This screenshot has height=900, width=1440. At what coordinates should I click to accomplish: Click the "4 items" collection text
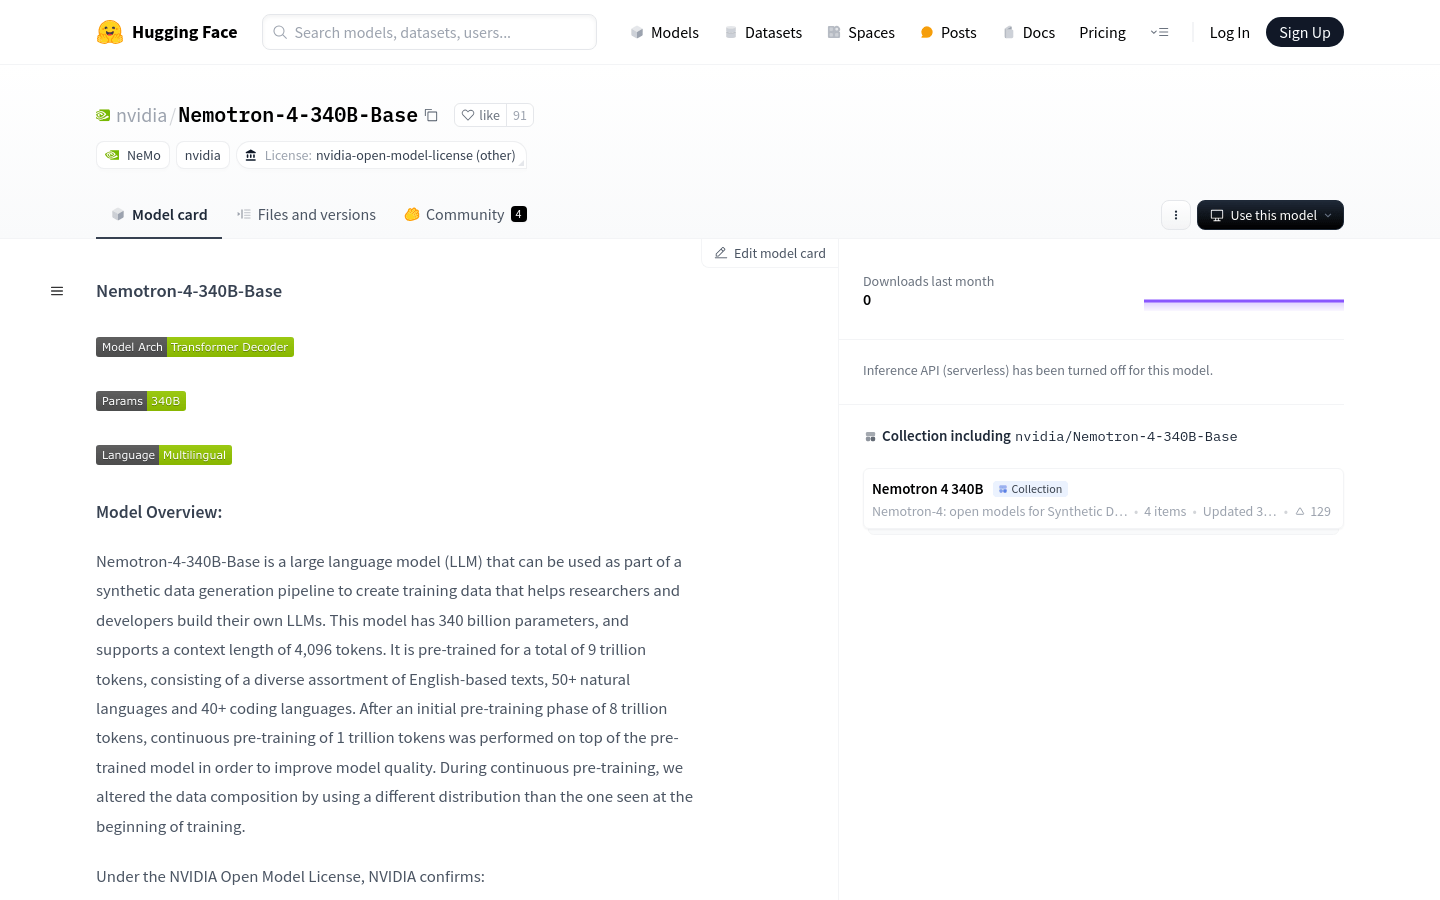point(1165,511)
